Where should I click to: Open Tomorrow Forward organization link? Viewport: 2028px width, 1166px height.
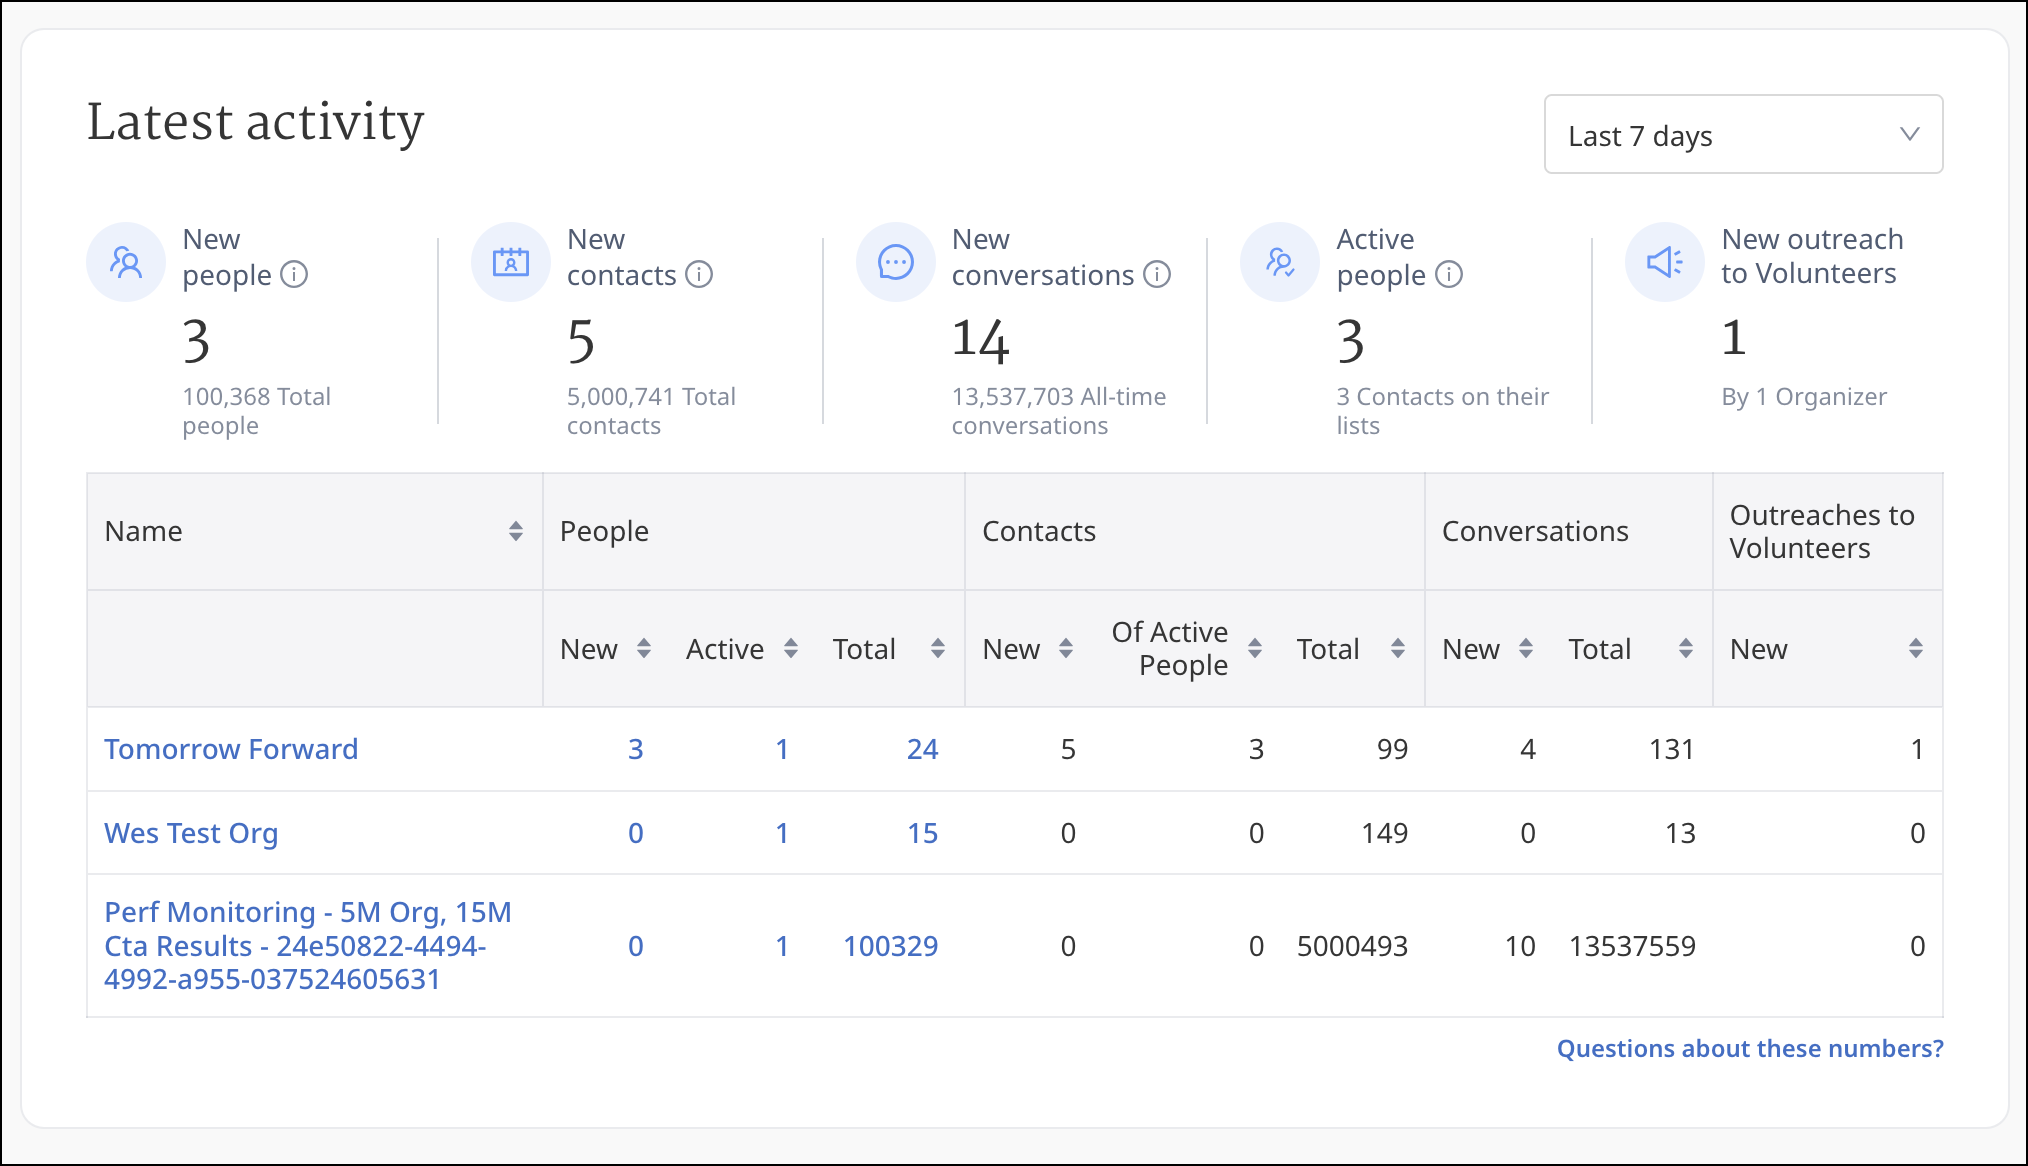231,749
